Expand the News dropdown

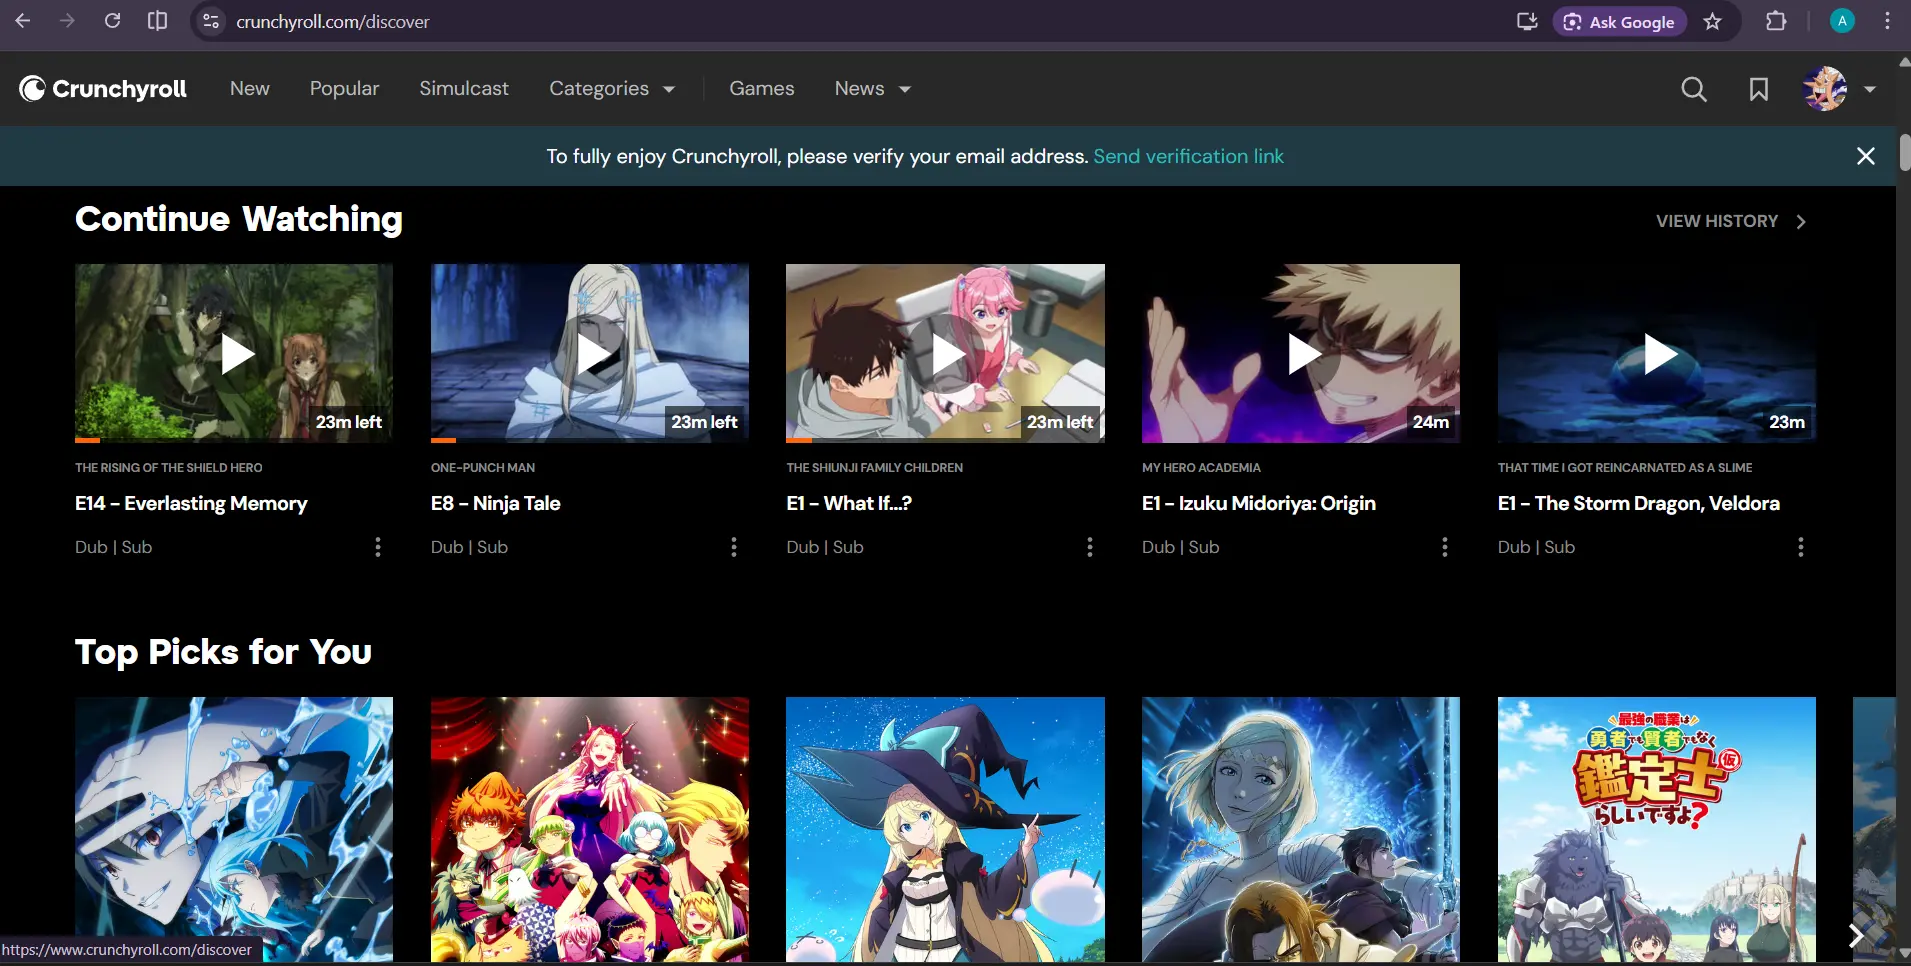(x=872, y=89)
